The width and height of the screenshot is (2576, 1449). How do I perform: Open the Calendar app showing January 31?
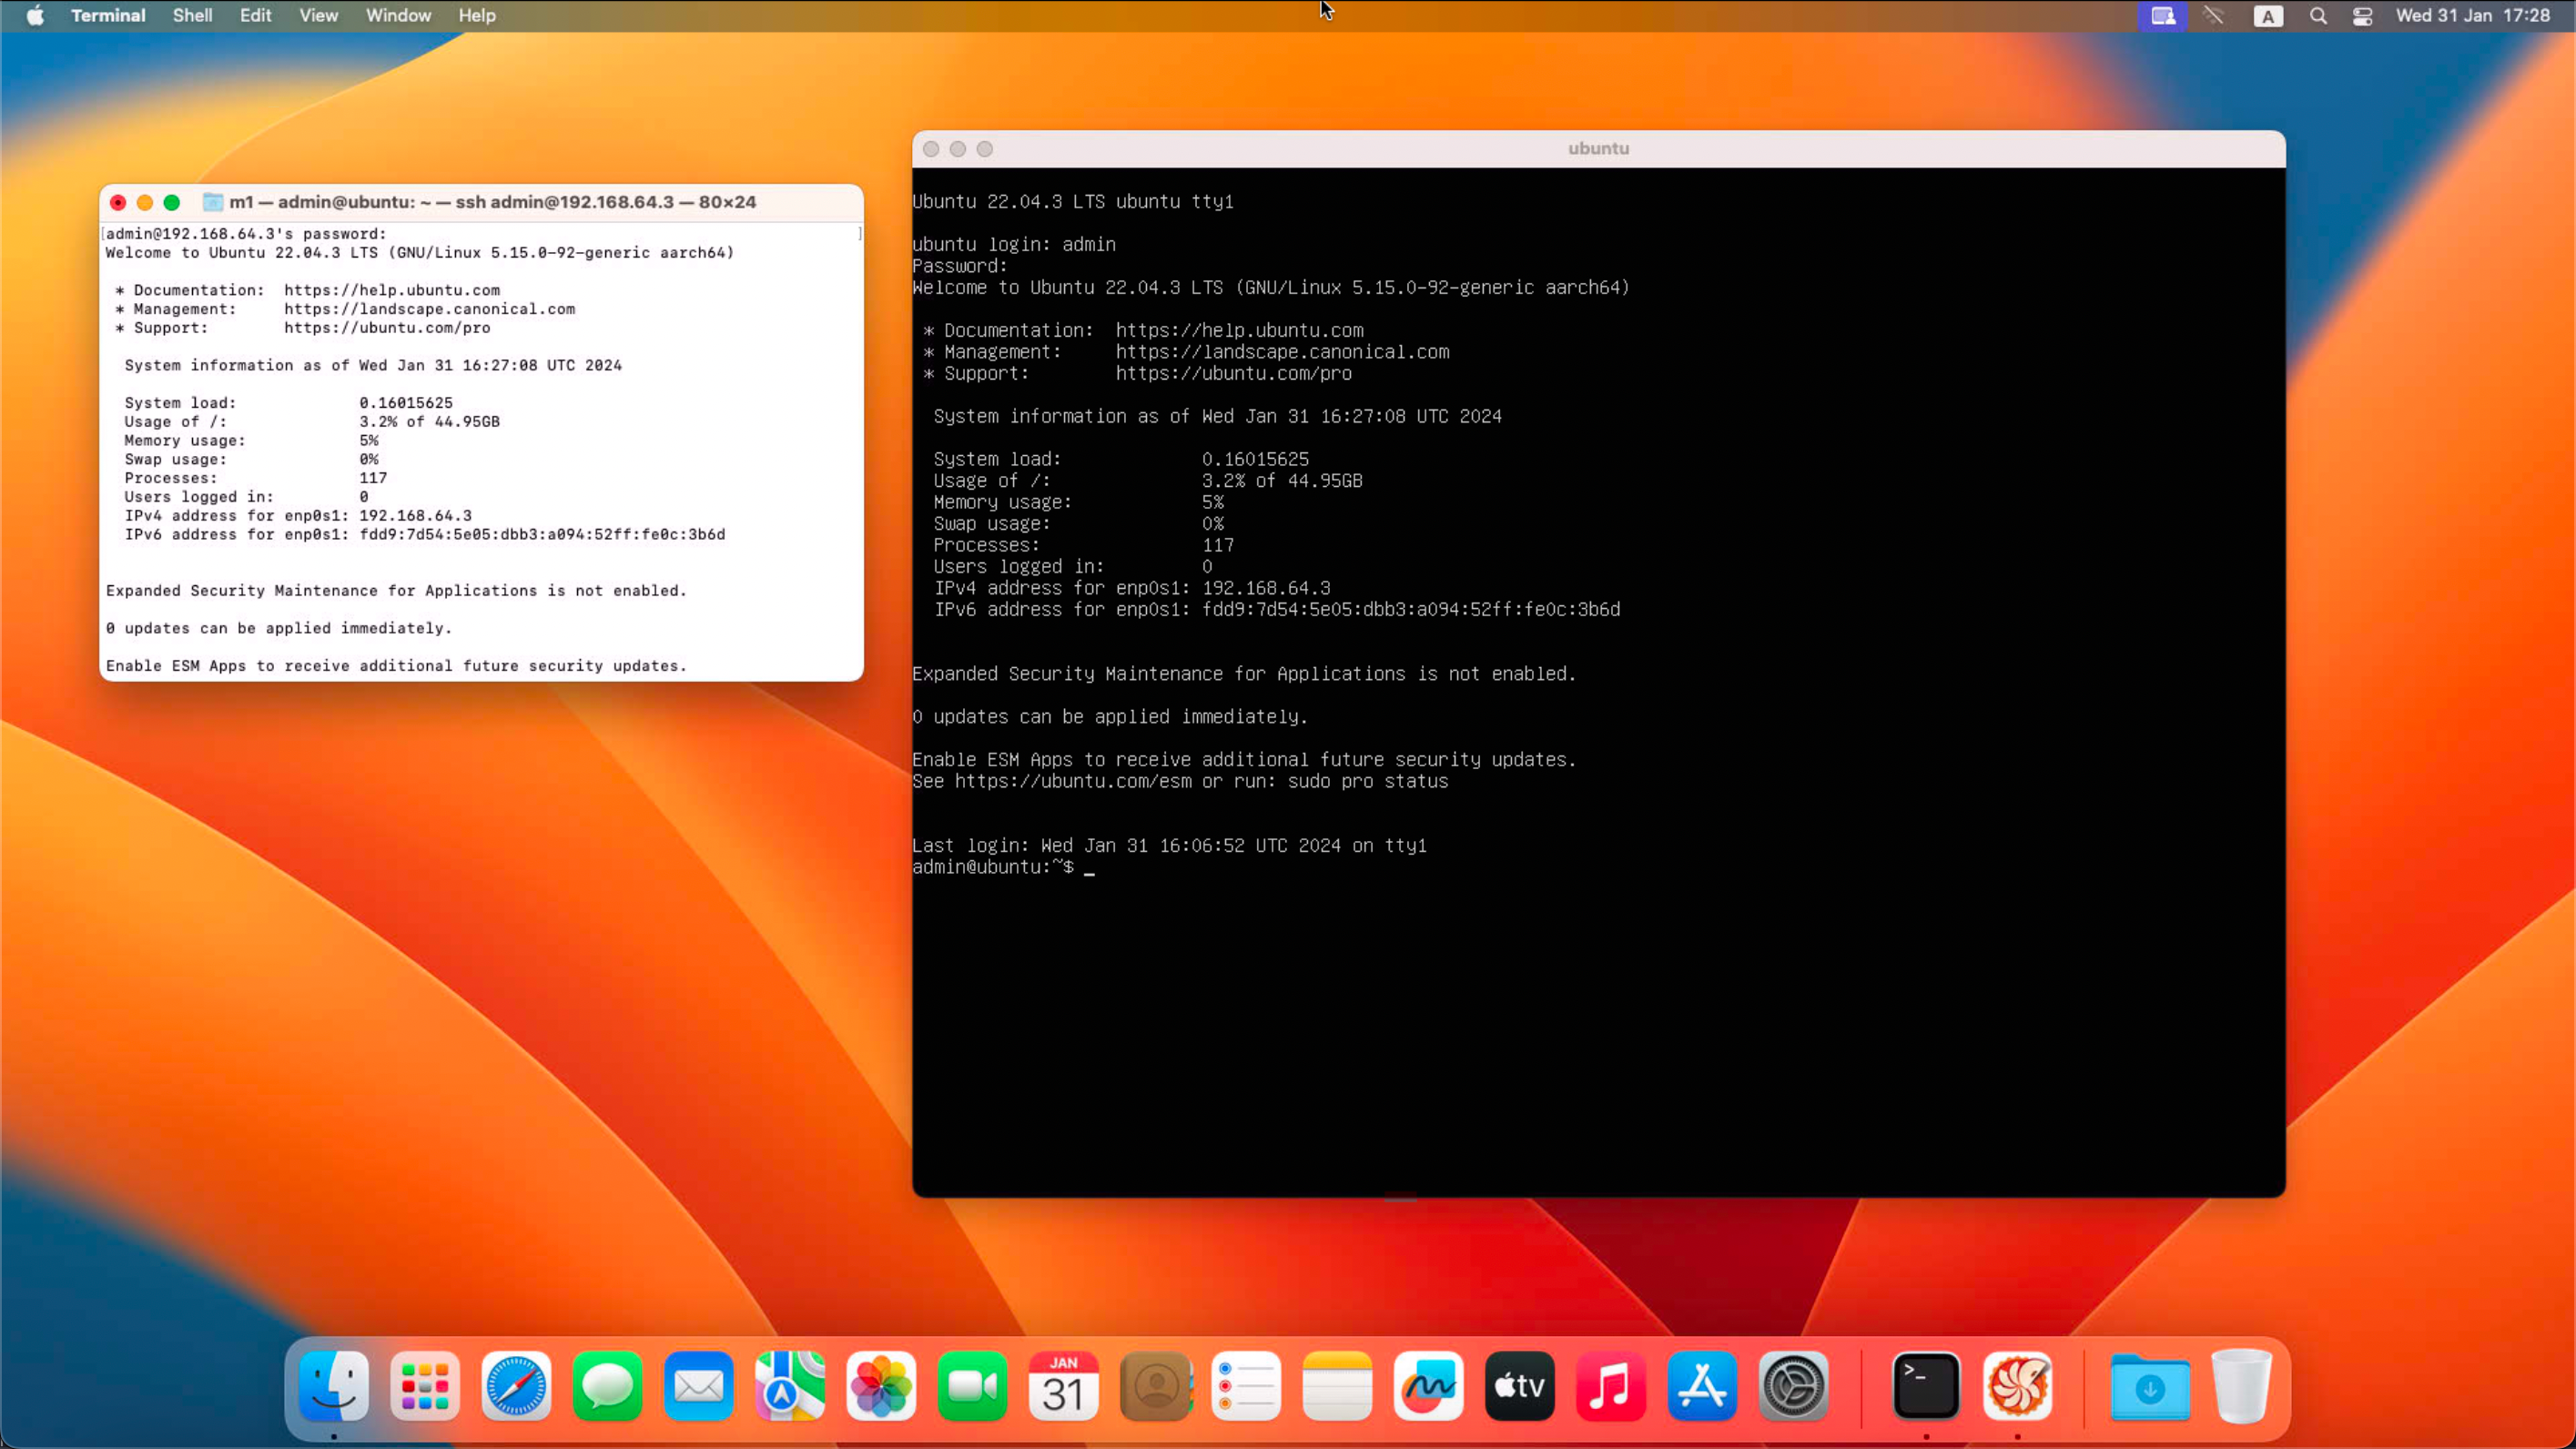(x=1064, y=1386)
